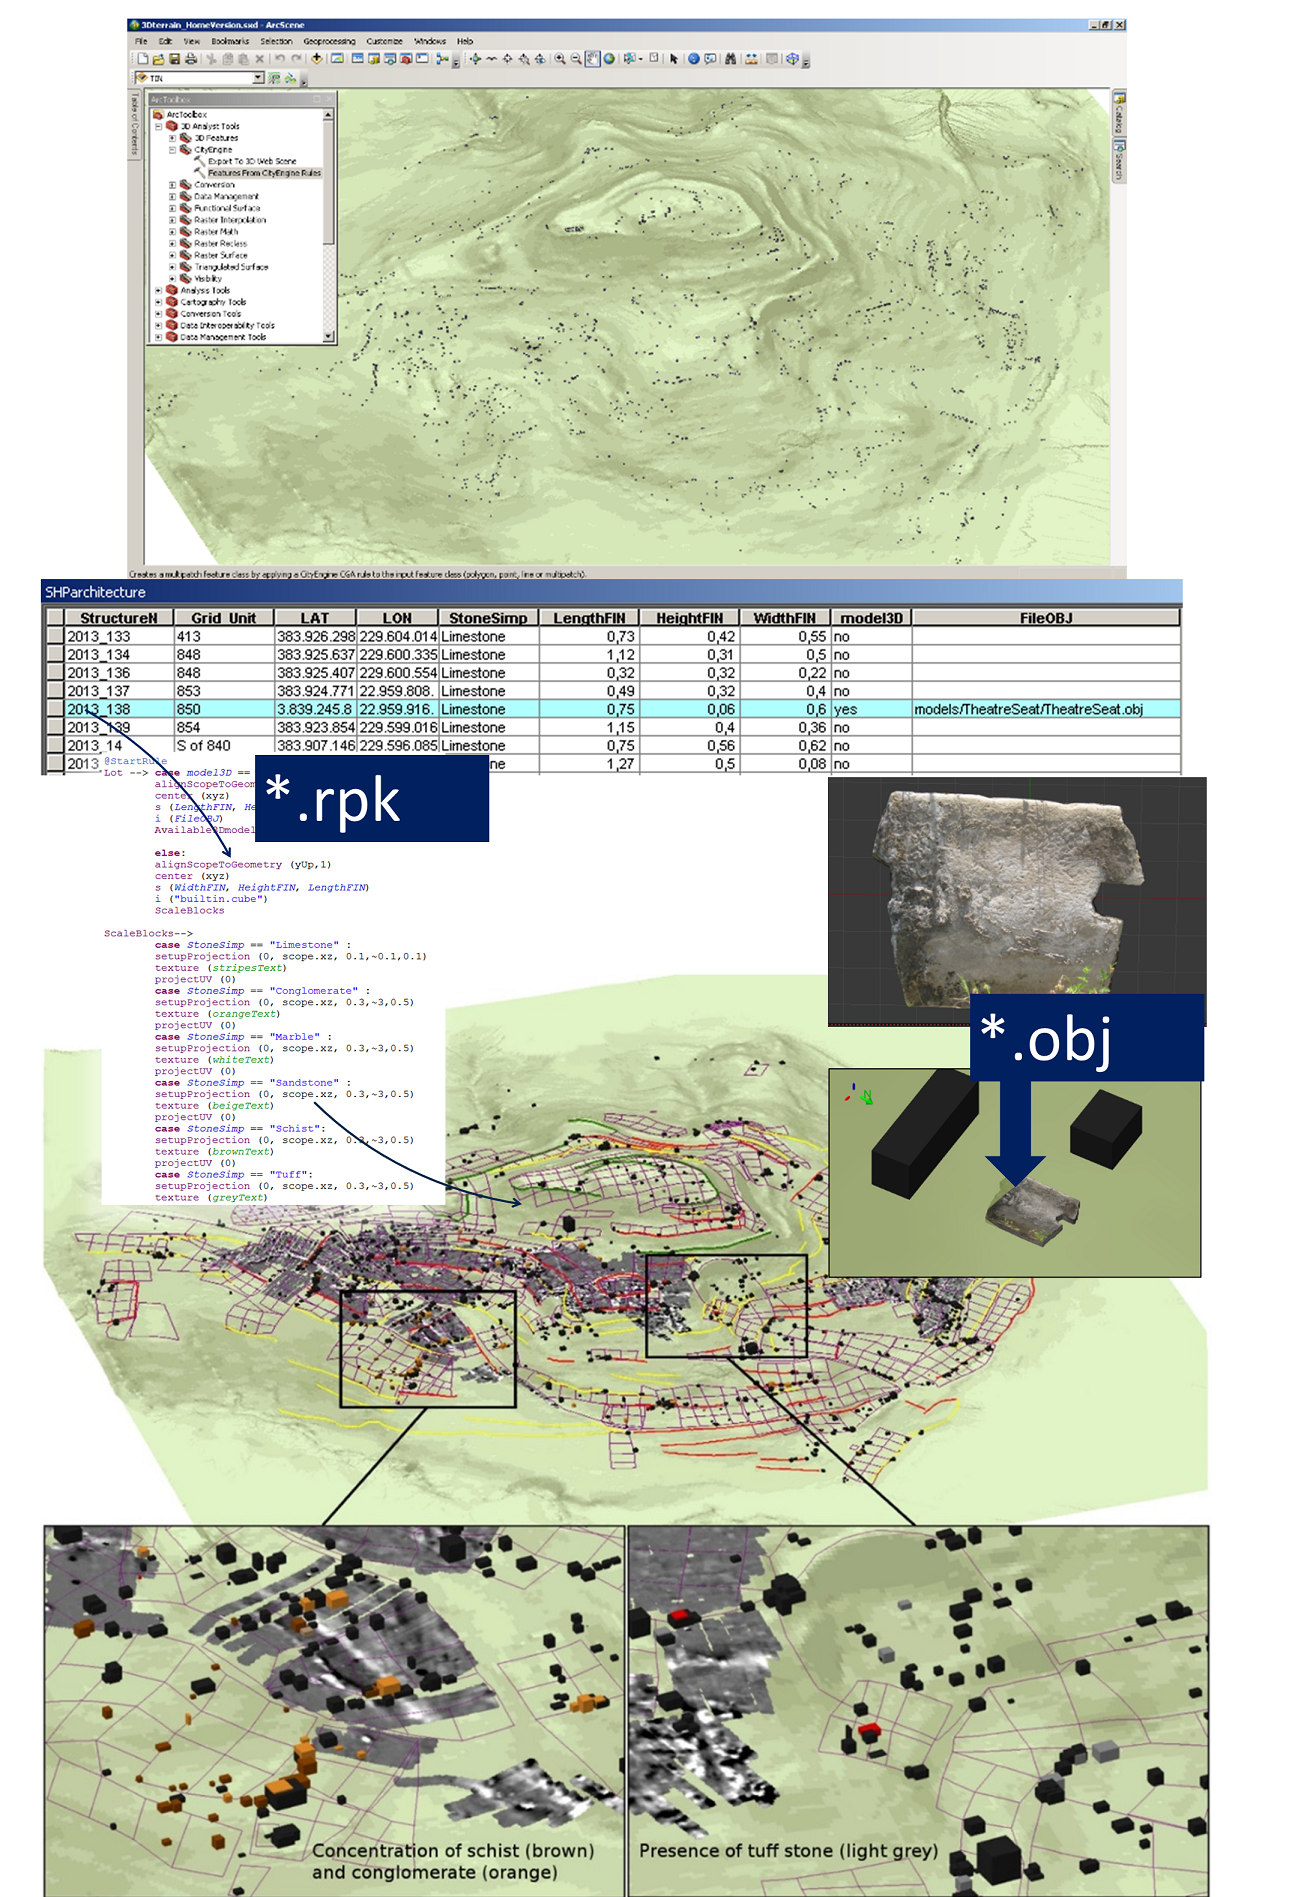Open the TIN layer dropdown
Image resolution: width=1289 pixels, height=1897 pixels.
[x=258, y=77]
